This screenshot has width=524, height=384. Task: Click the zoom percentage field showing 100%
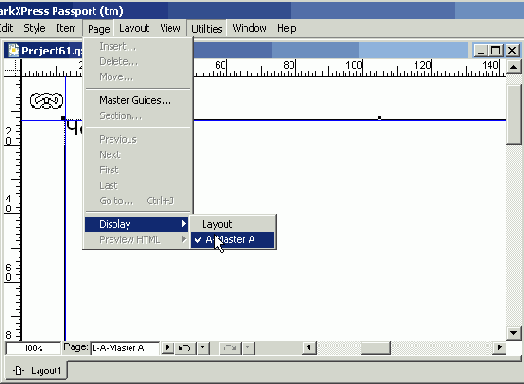coord(33,348)
